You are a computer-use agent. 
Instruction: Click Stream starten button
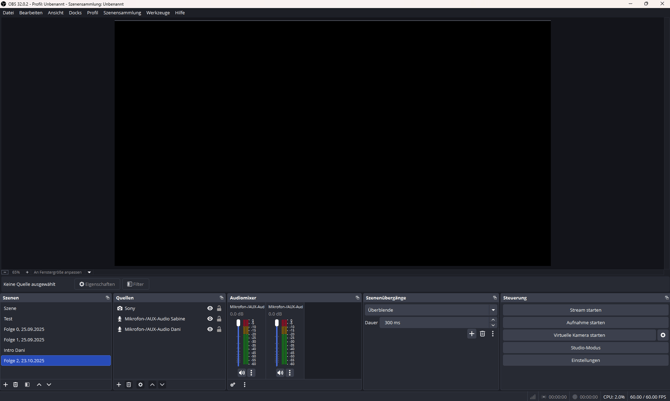pos(585,310)
